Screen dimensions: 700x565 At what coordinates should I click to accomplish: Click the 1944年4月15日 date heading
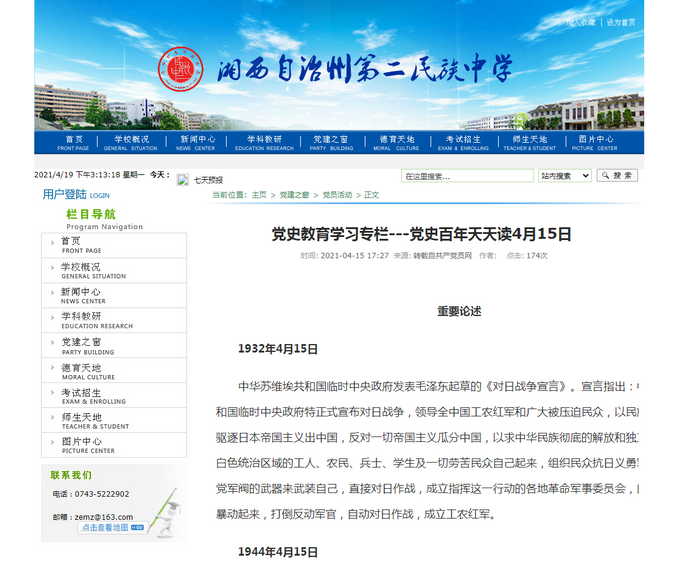click(x=278, y=552)
